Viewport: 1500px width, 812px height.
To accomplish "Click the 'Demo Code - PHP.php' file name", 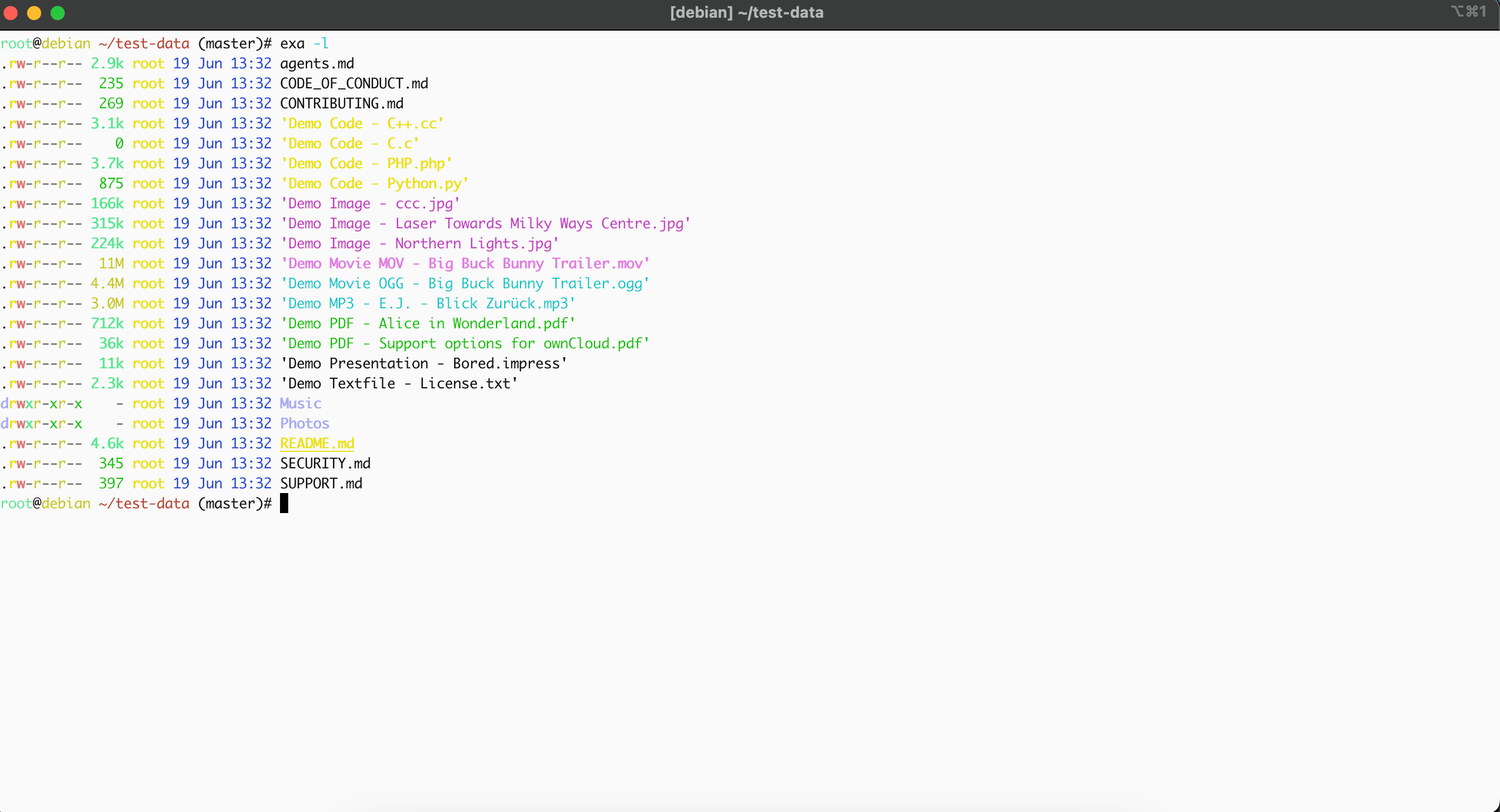I will click(366, 163).
